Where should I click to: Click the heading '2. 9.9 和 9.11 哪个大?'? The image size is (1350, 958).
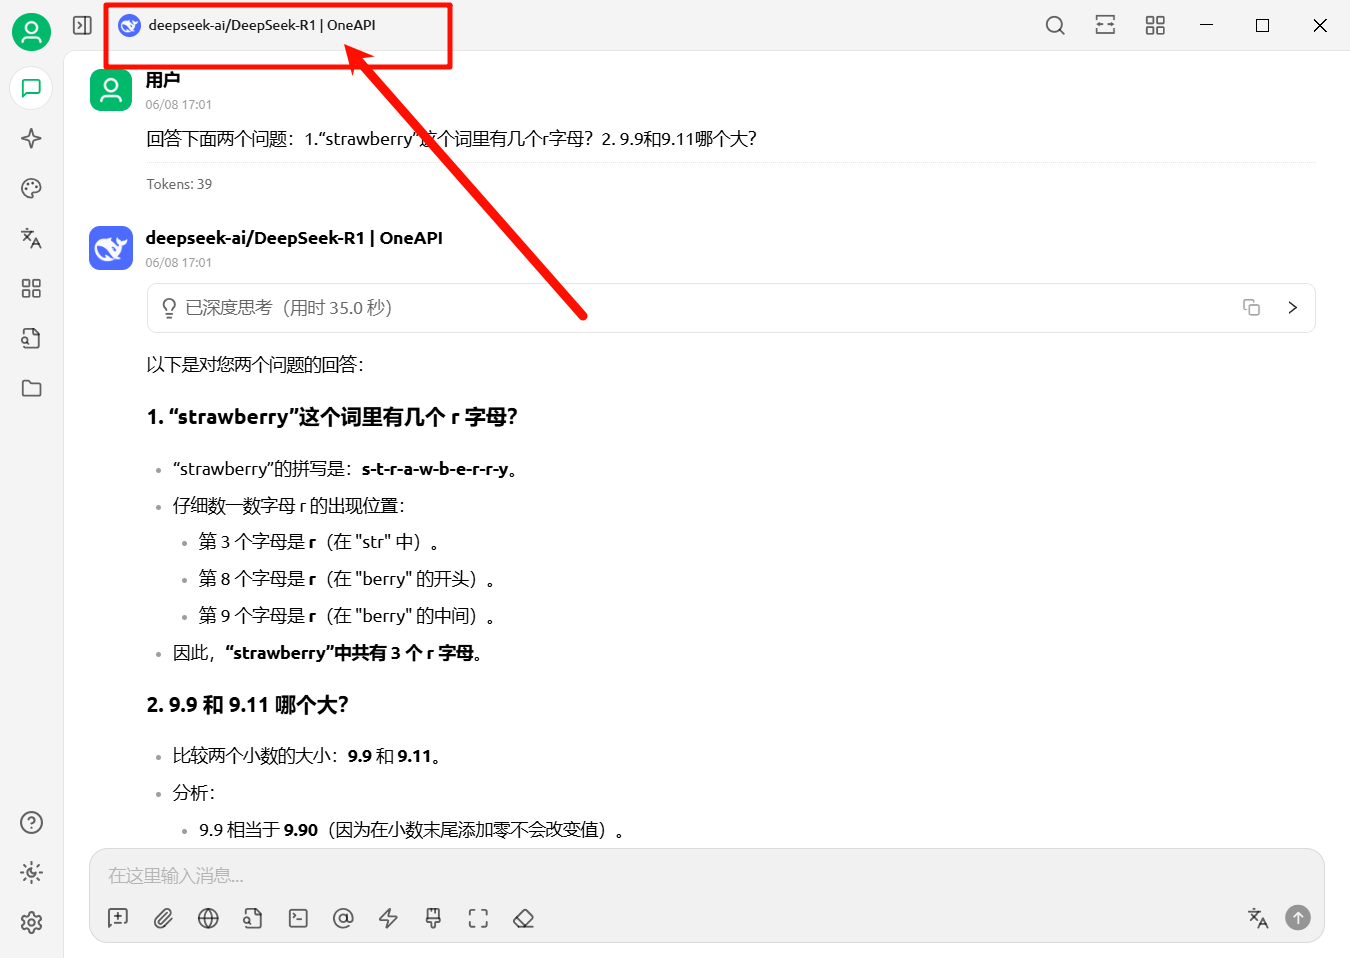pyautogui.click(x=247, y=705)
